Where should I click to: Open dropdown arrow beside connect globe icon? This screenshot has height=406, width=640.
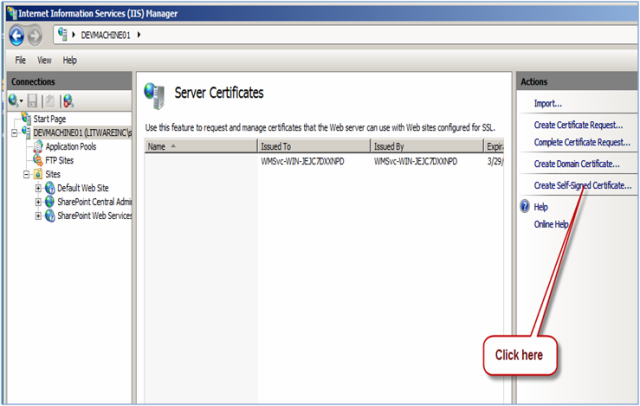21,101
